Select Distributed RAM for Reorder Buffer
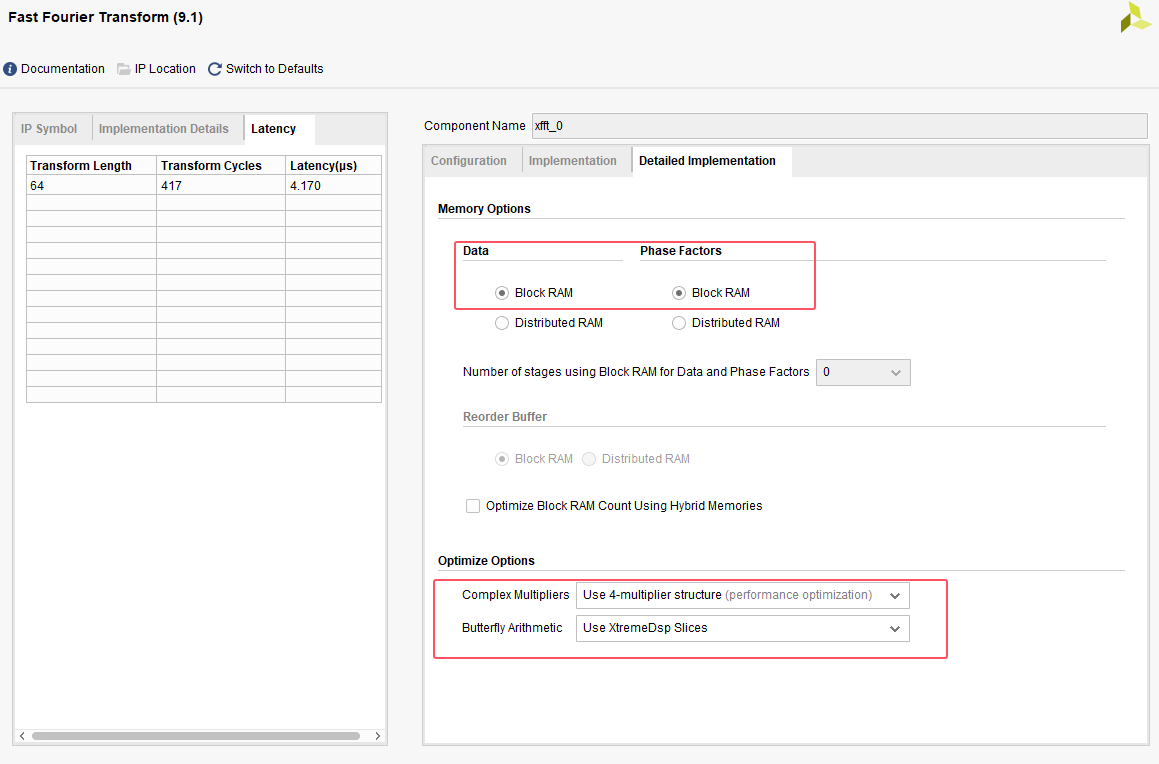1159x764 pixels. [589, 459]
